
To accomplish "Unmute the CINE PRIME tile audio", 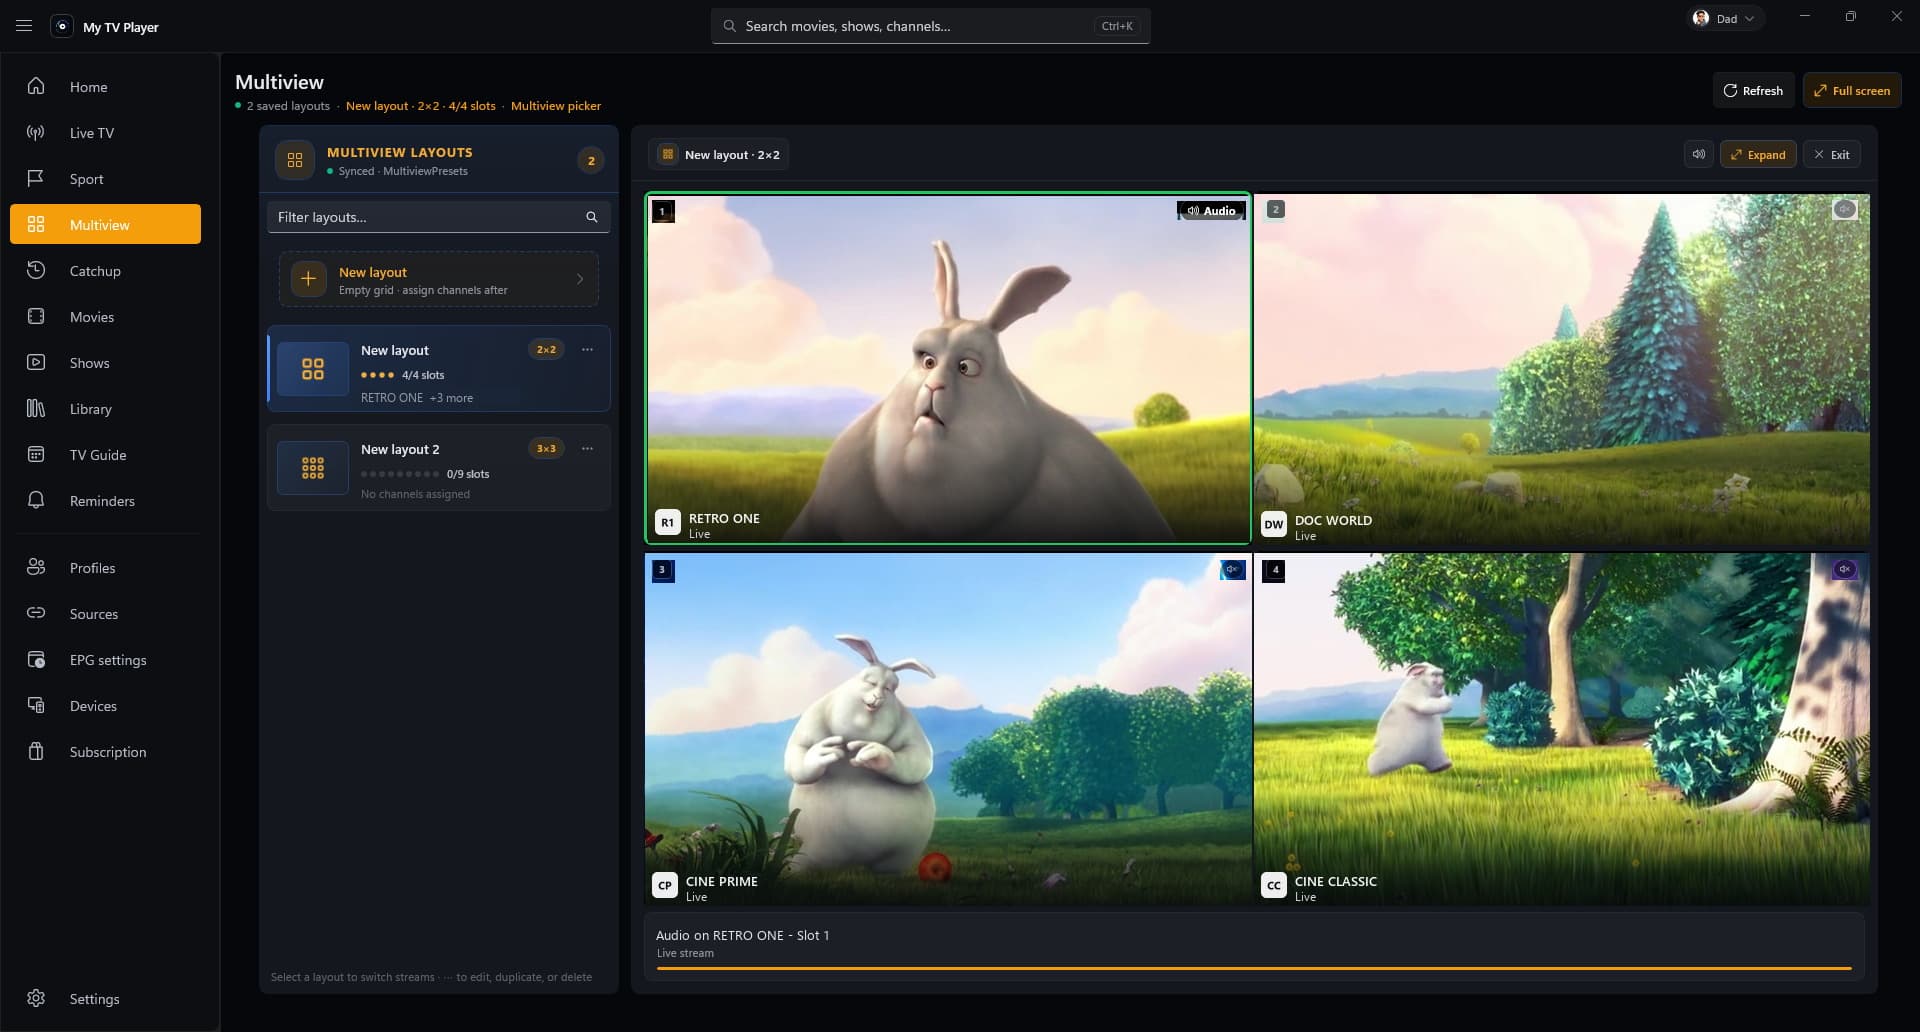I will (1233, 569).
